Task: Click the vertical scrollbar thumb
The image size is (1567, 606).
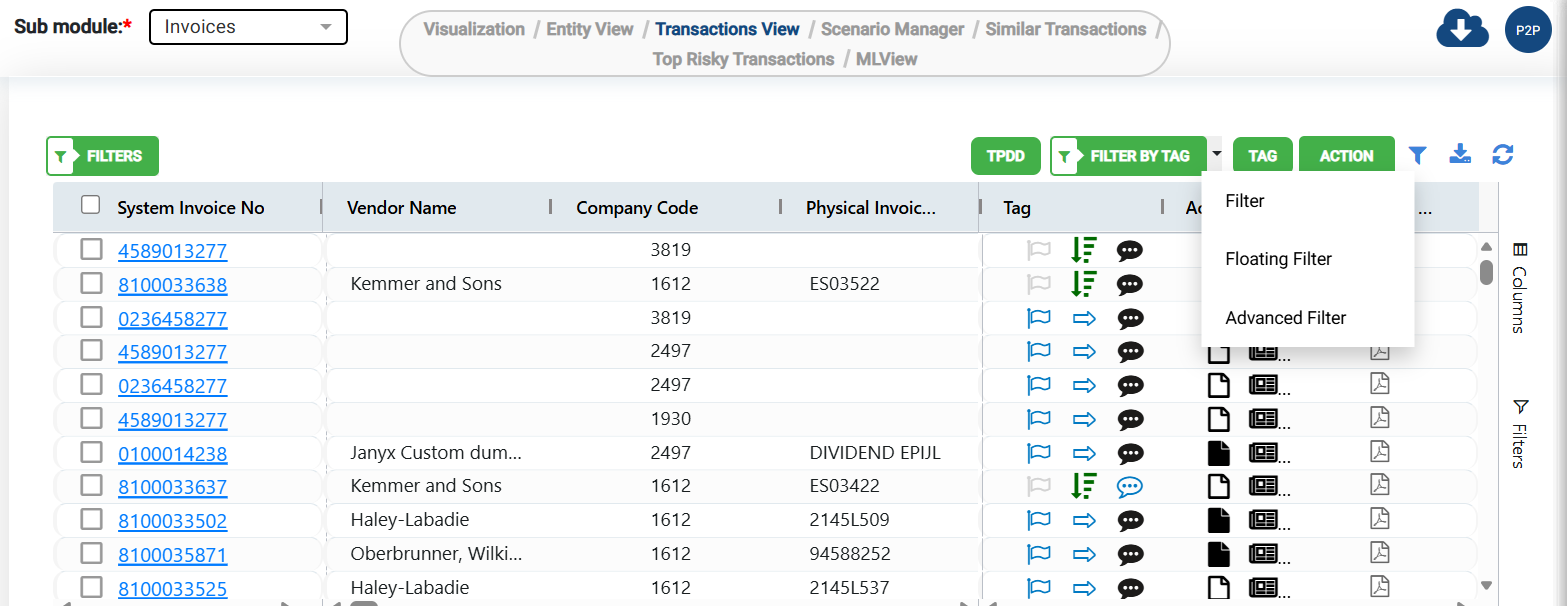Action: [x=1486, y=272]
